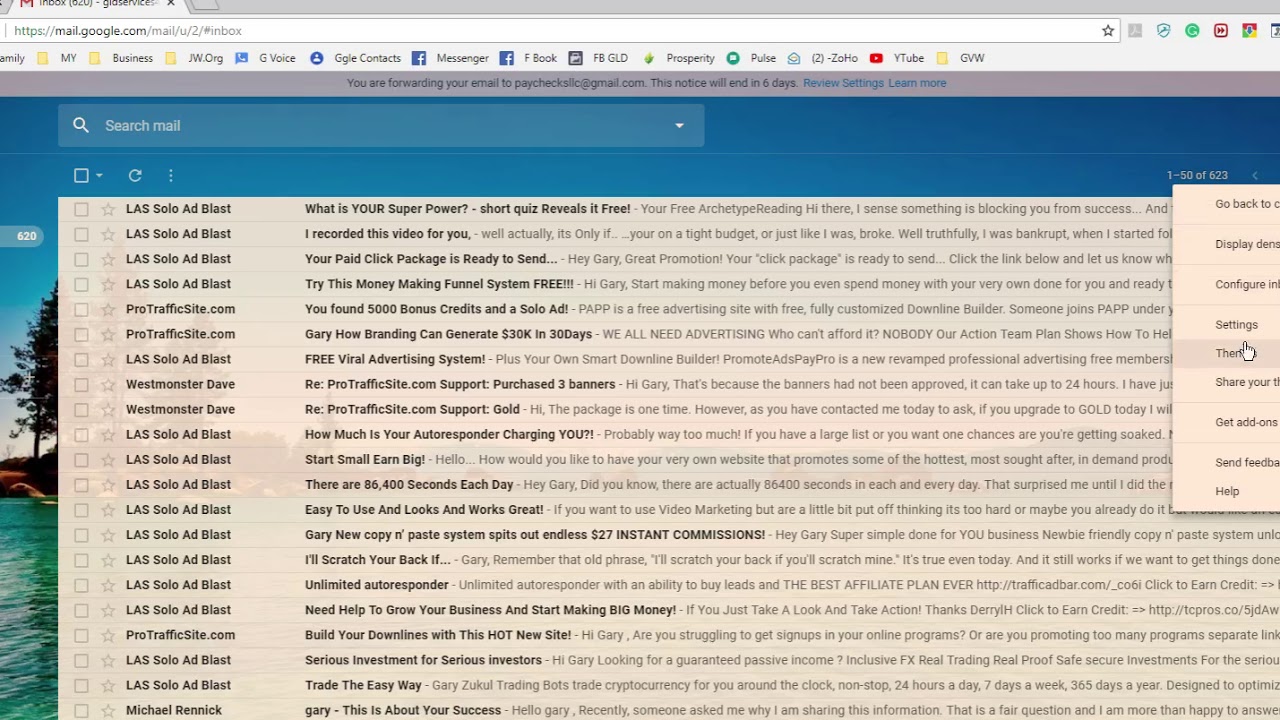
Task: Select the 'Re: ProTrafficSite.com Support: Gold' email checkbox
Action: 81,409
